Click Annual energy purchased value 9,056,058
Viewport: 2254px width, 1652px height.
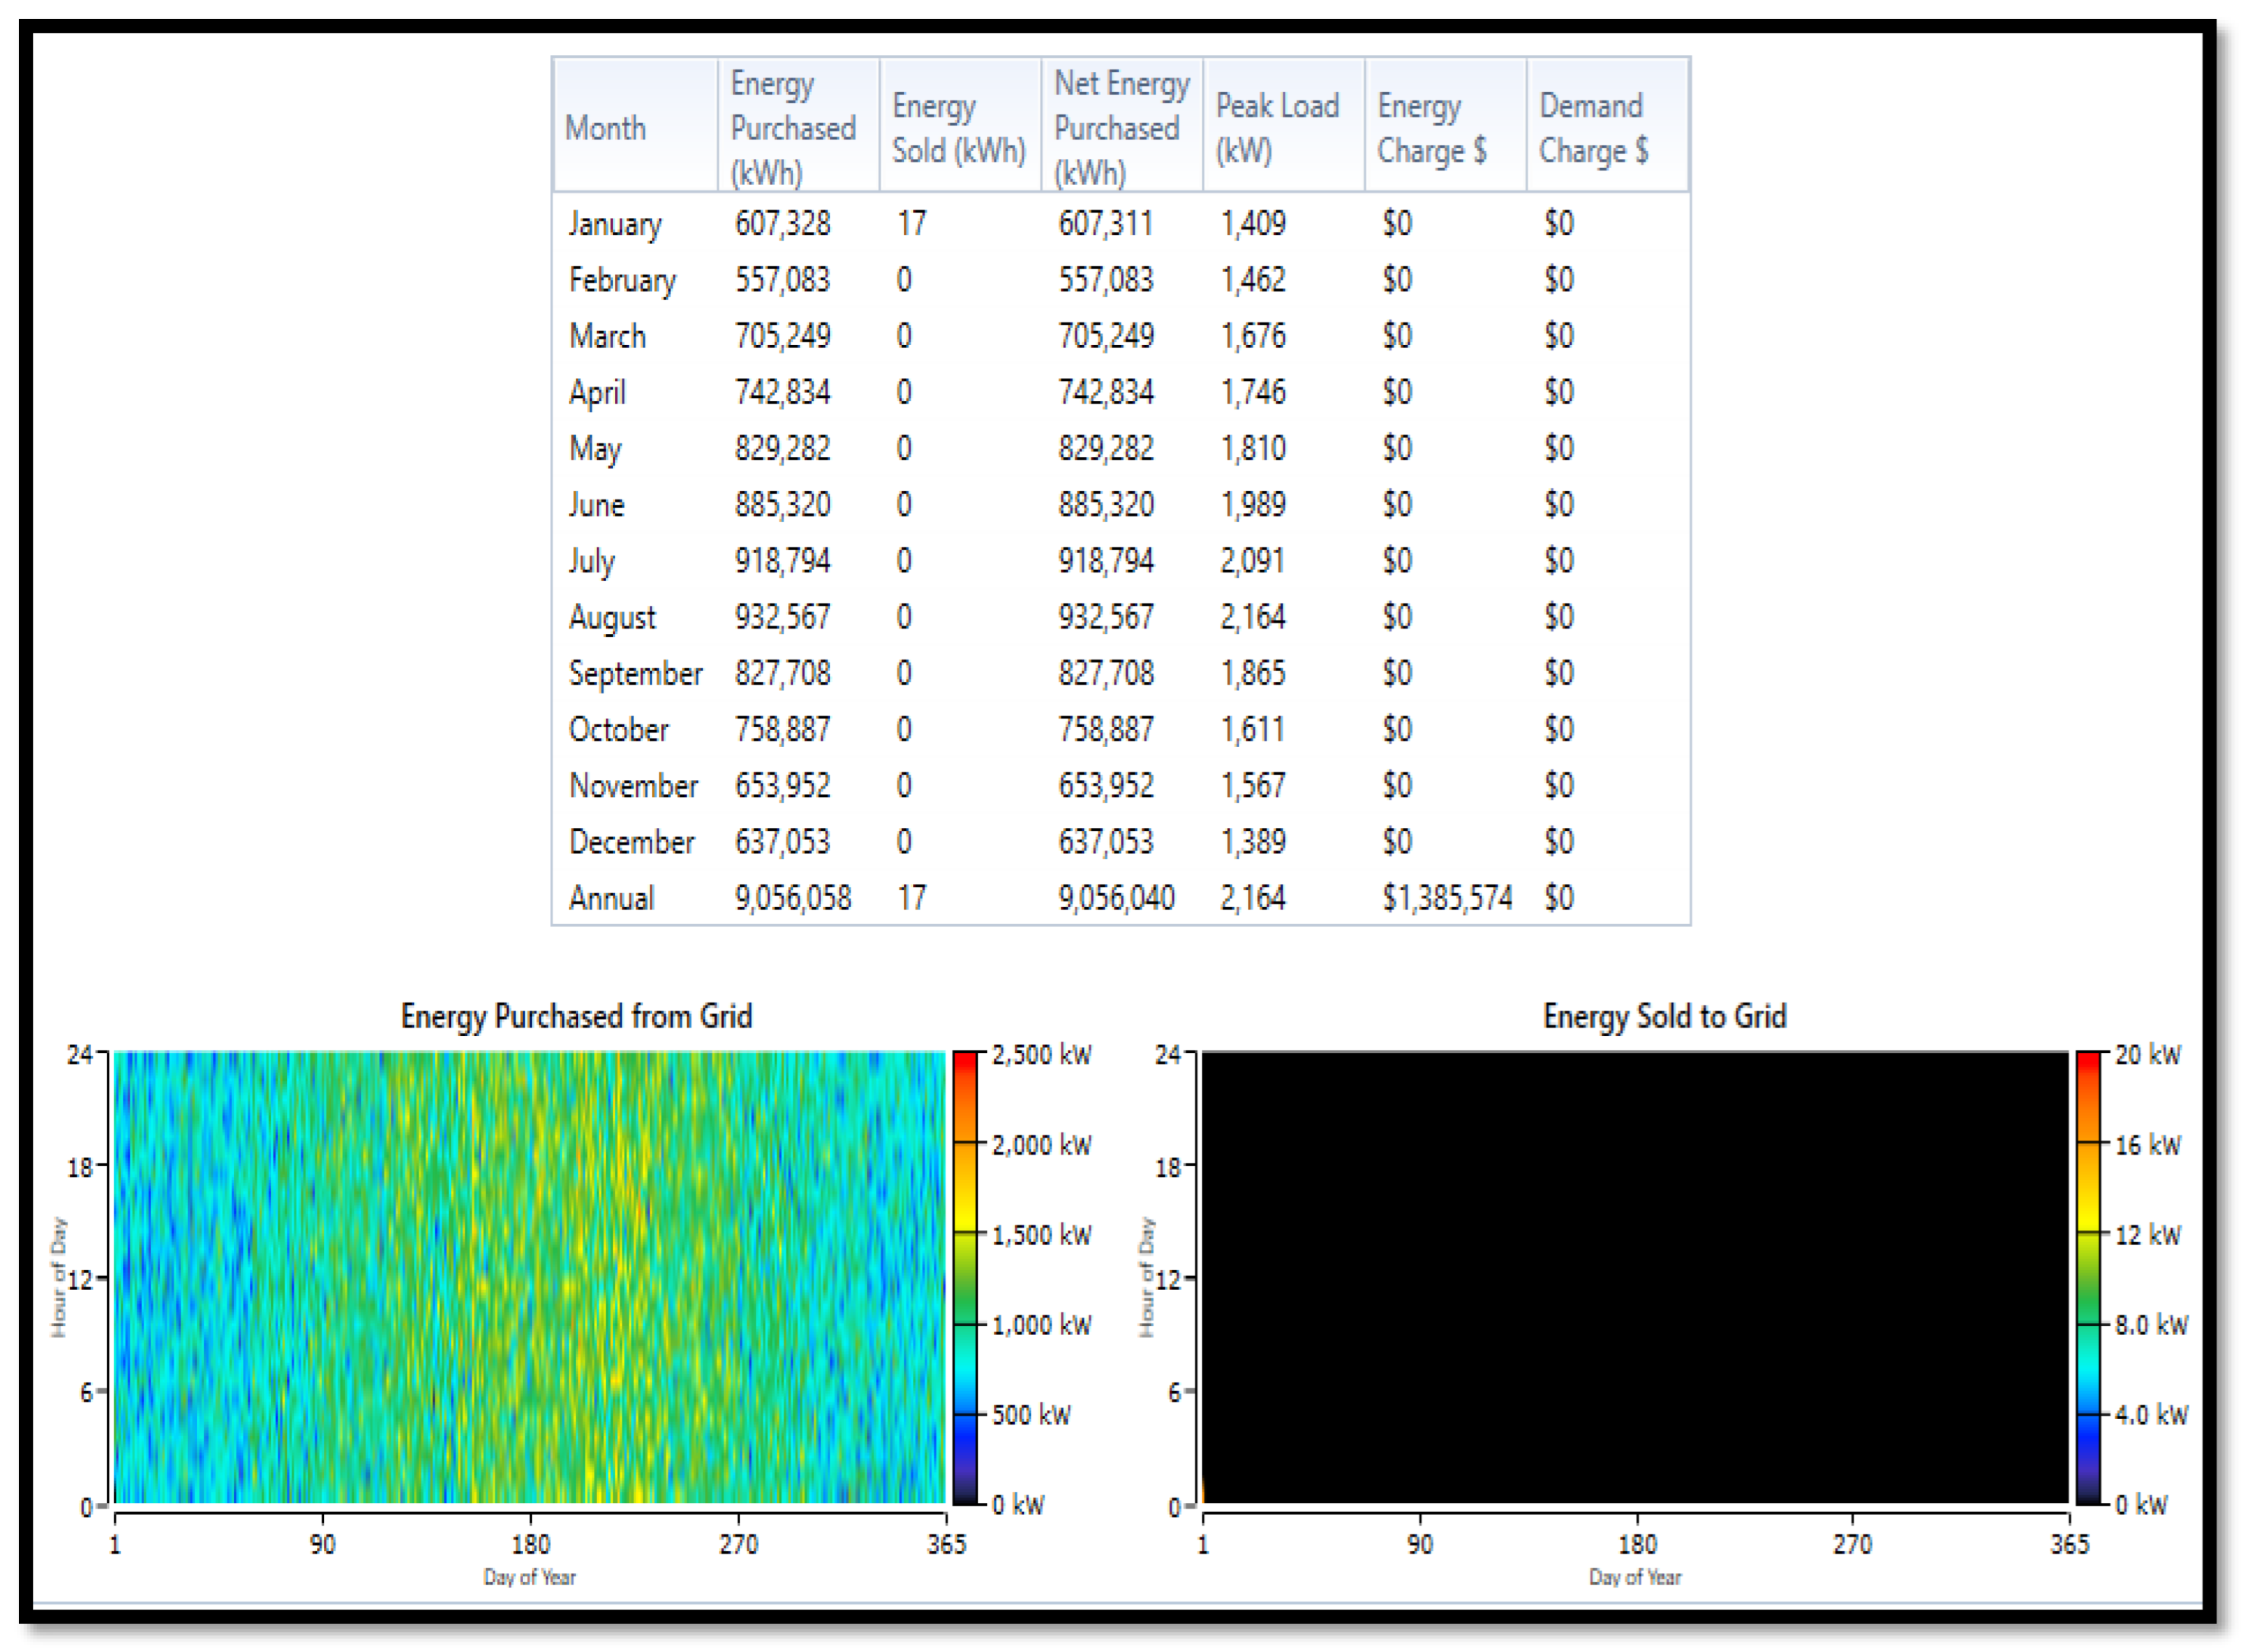(x=793, y=898)
